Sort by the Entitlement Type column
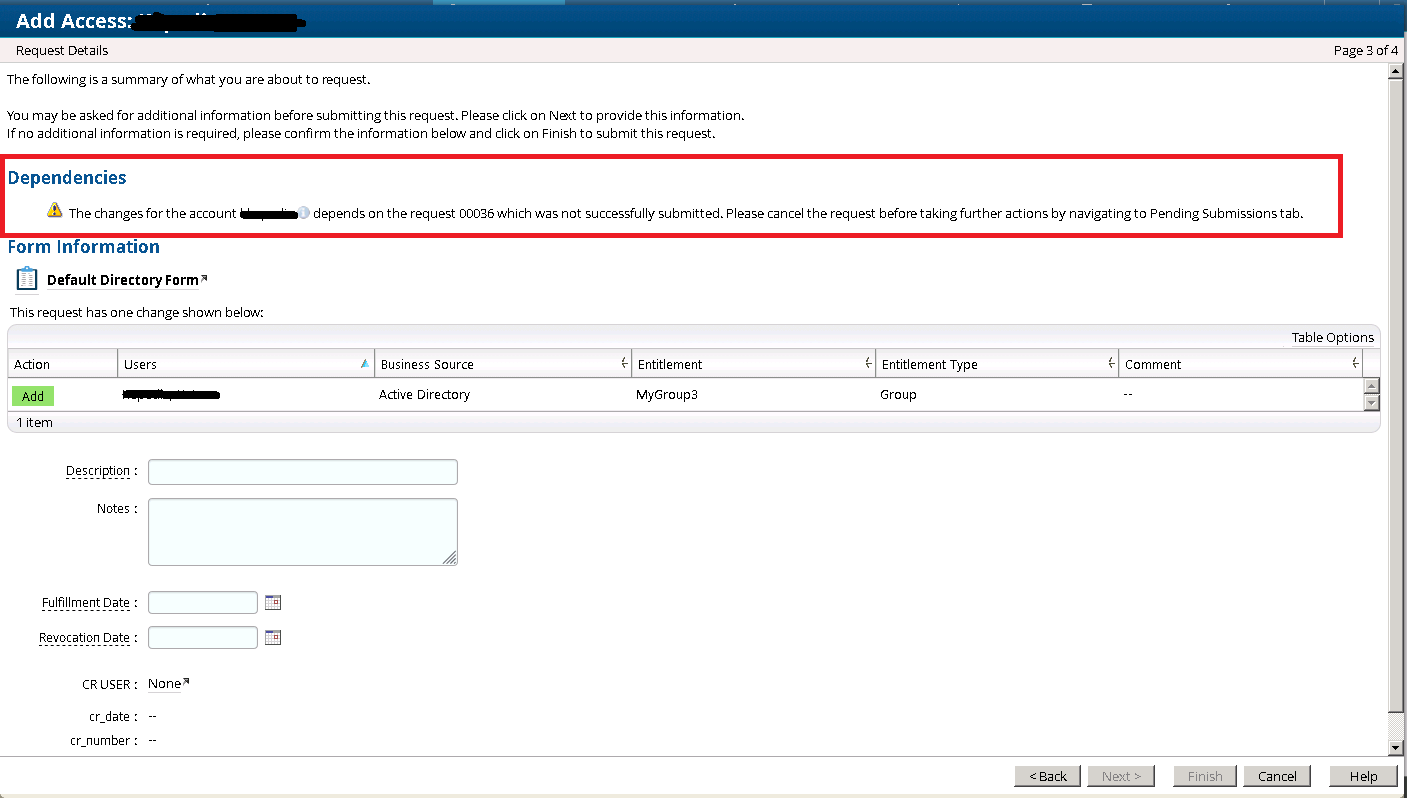The image size is (1407, 798). pos(995,365)
